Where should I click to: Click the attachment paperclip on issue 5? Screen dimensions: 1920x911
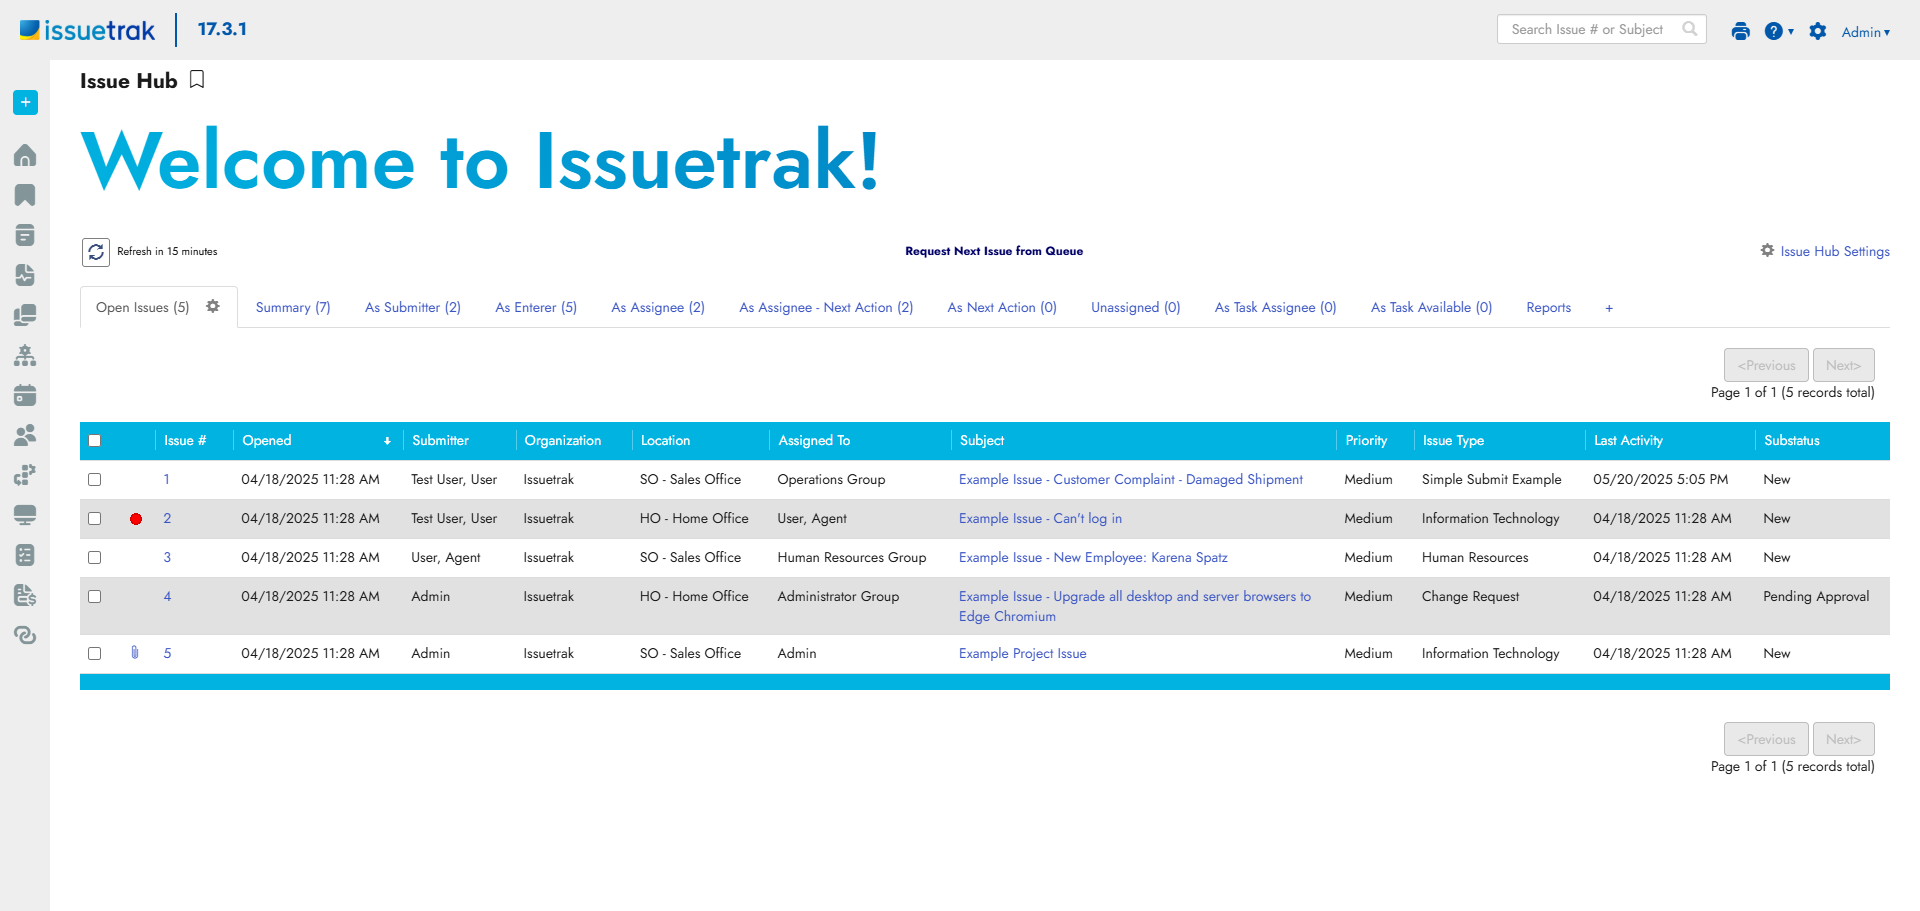(135, 652)
